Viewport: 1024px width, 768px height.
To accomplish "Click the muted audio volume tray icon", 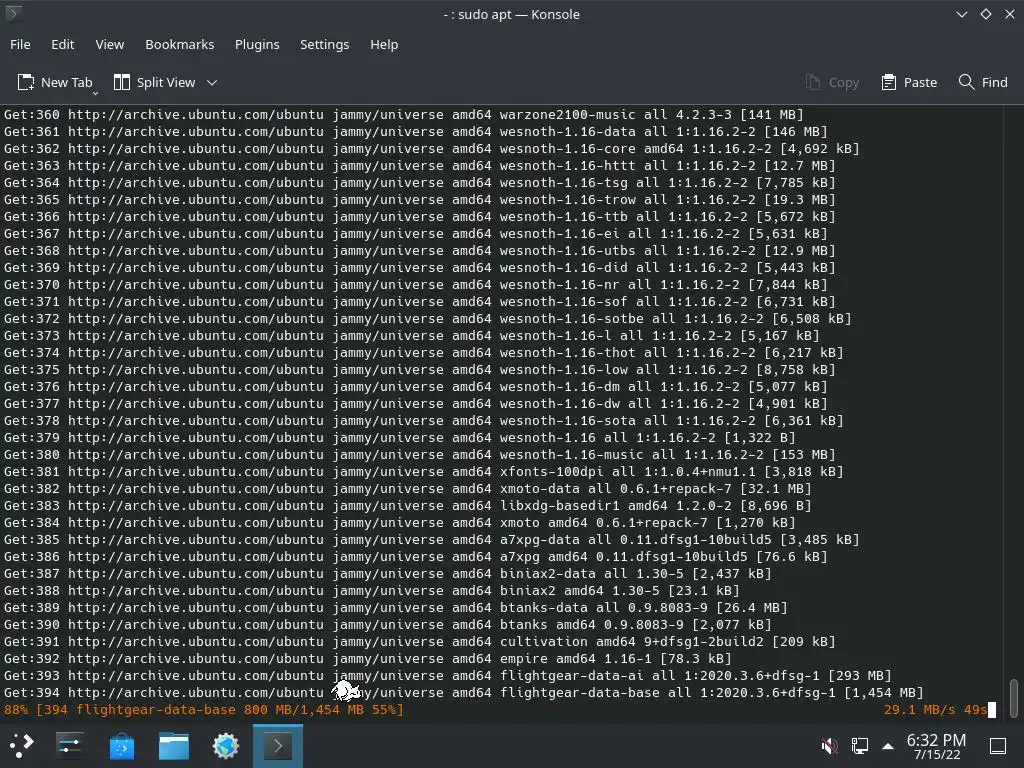I will [x=829, y=745].
